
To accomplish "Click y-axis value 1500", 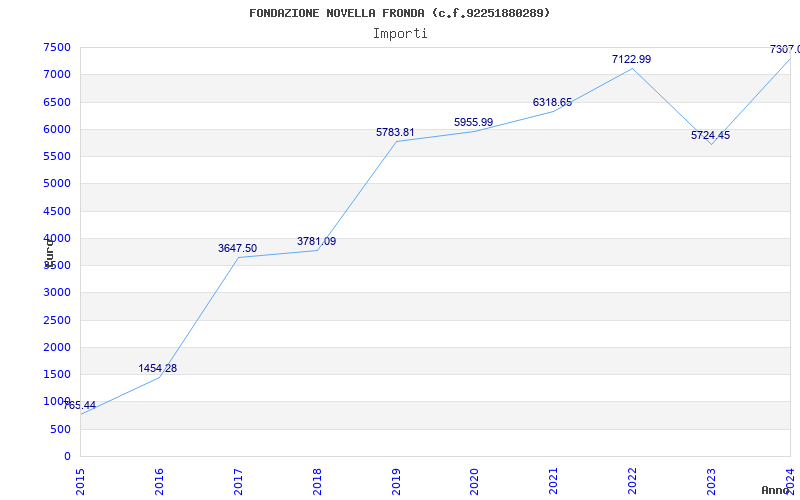I will point(57,374).
